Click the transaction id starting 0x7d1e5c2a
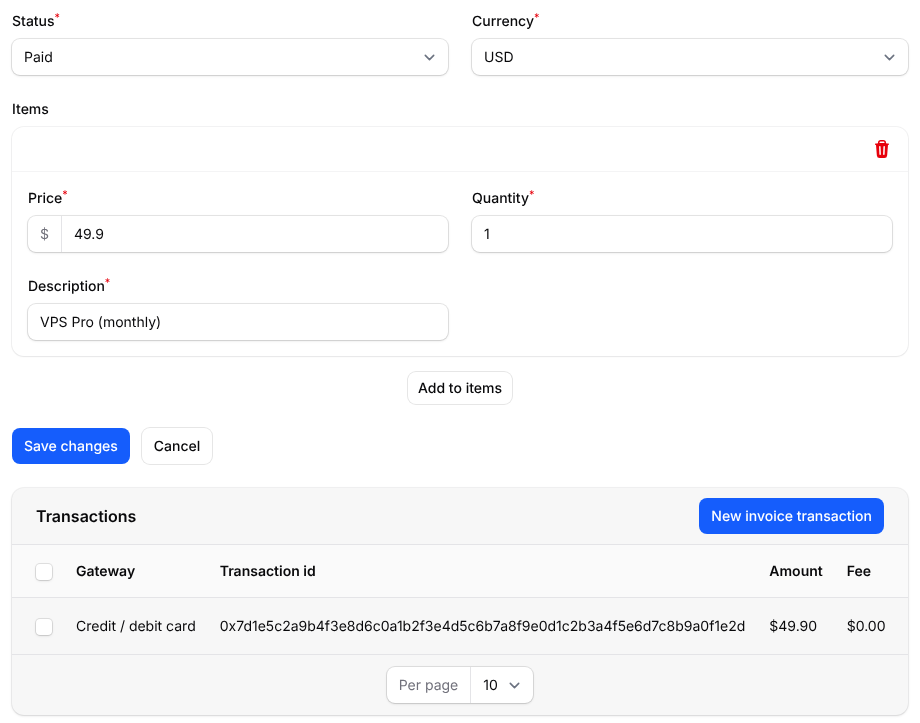Viewport: 920px width, 723px height. coord(482,626)
